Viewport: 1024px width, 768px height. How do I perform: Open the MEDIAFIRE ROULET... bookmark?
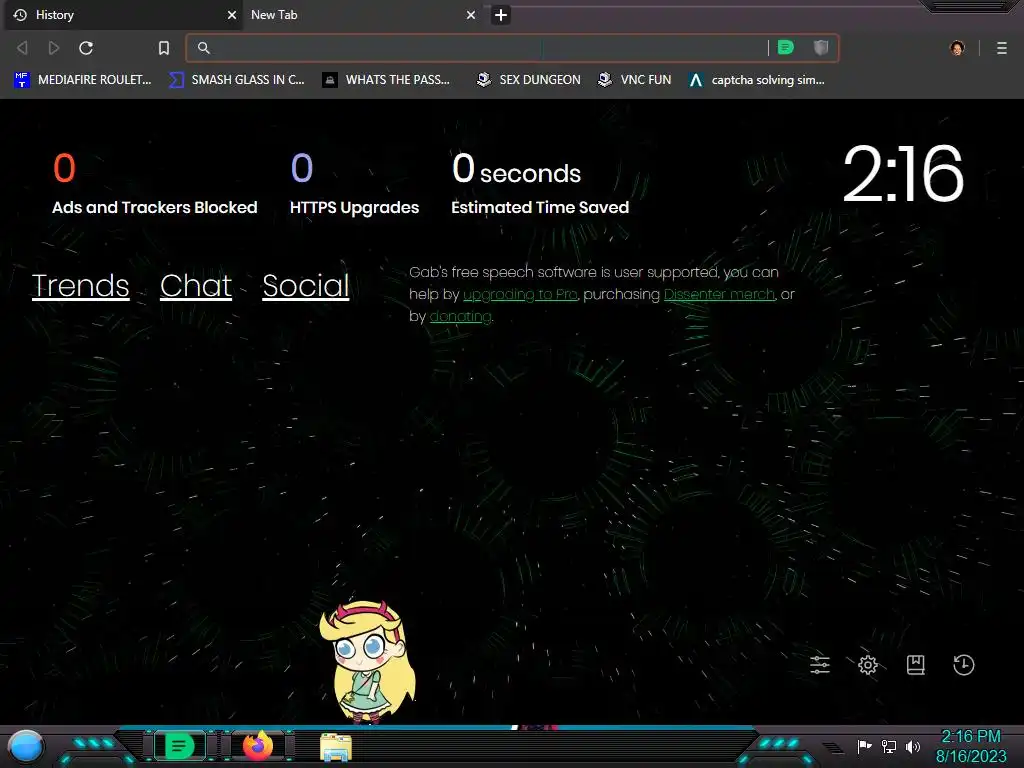83,80
